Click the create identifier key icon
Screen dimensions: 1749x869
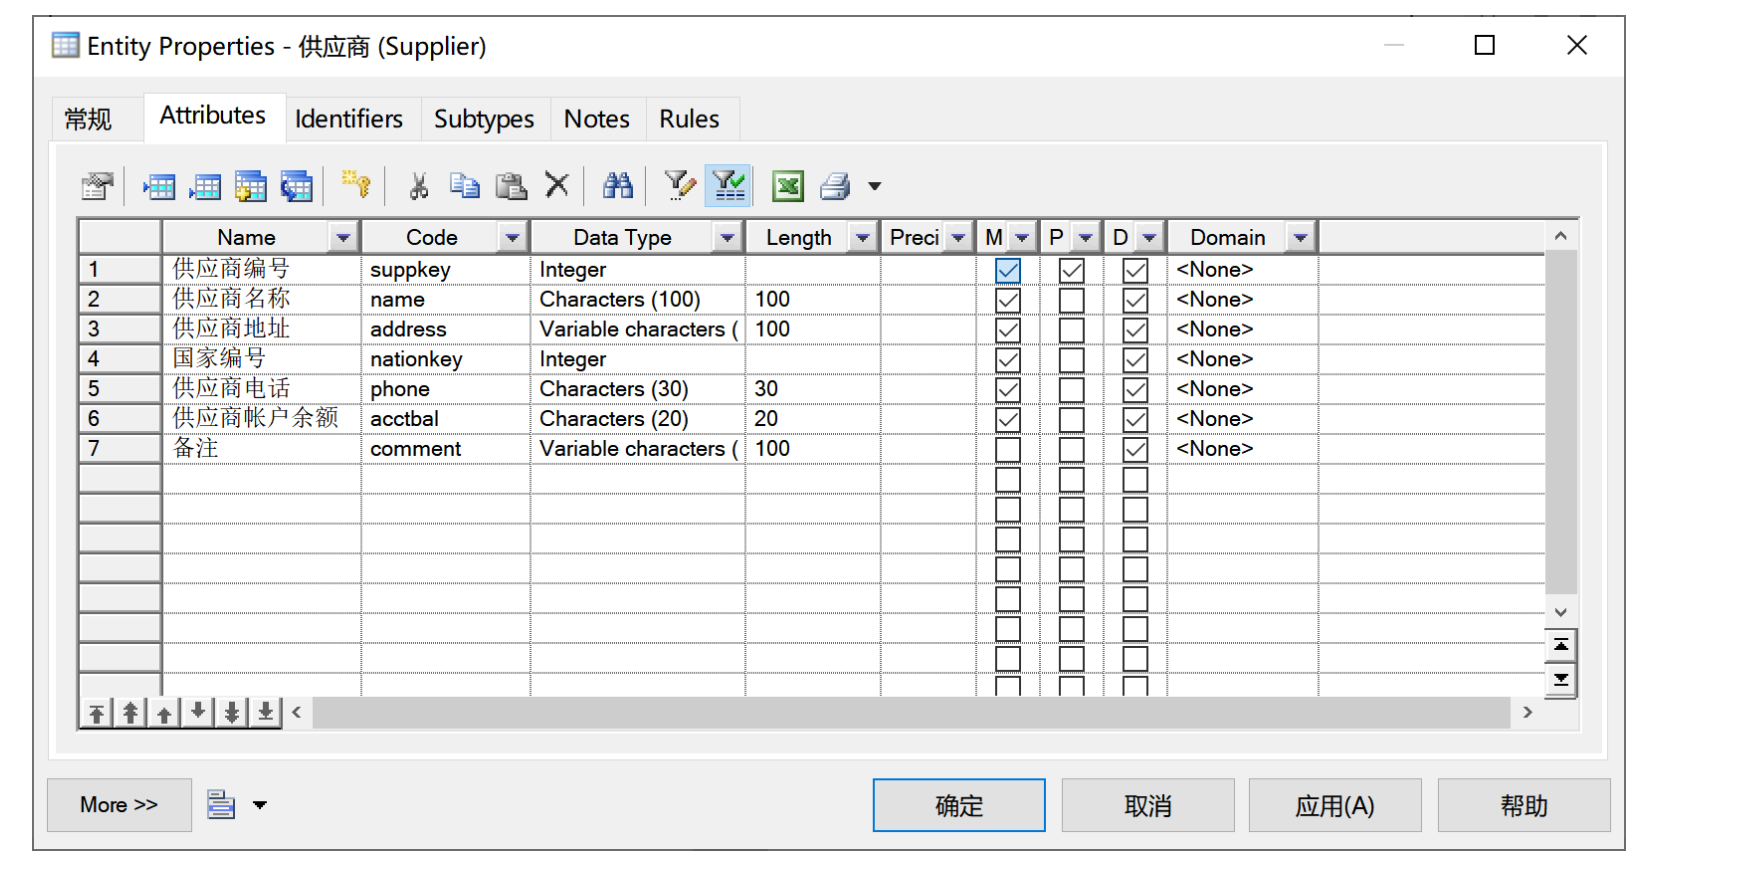click(x=356, y=185)
